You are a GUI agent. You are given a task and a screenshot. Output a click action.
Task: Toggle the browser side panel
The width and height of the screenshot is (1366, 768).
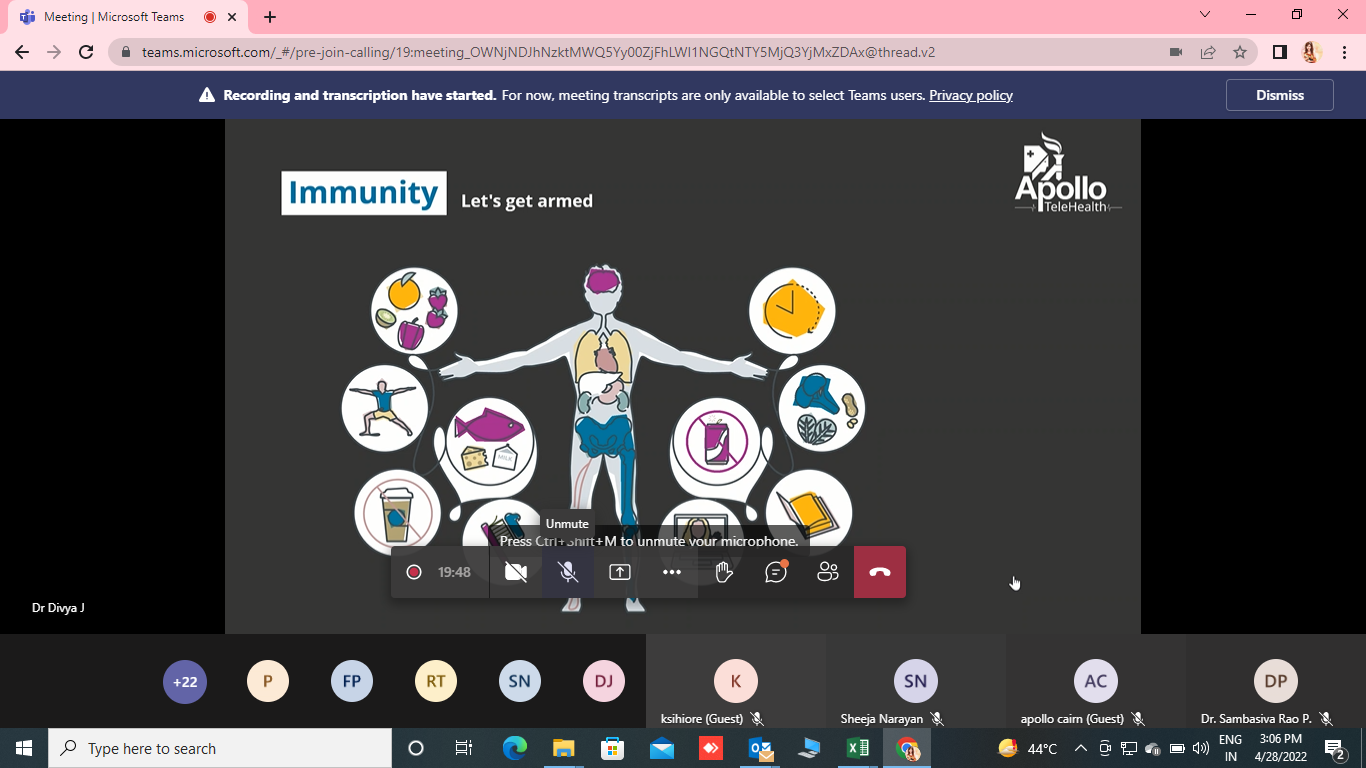[x=1279, y=52]
